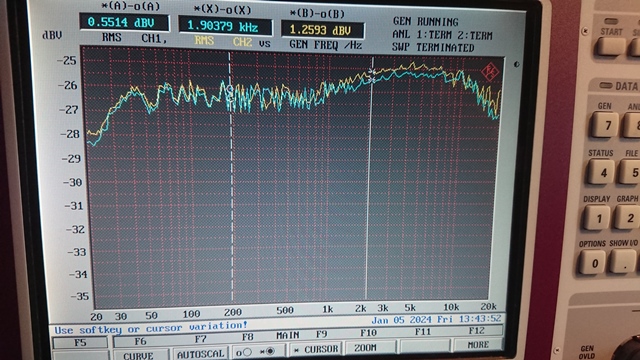Image resolution: width=640 pixels, height=360 pixels.
Task: Click the *(A)-o(A) cursor difference label
Action: pos(131,6)
